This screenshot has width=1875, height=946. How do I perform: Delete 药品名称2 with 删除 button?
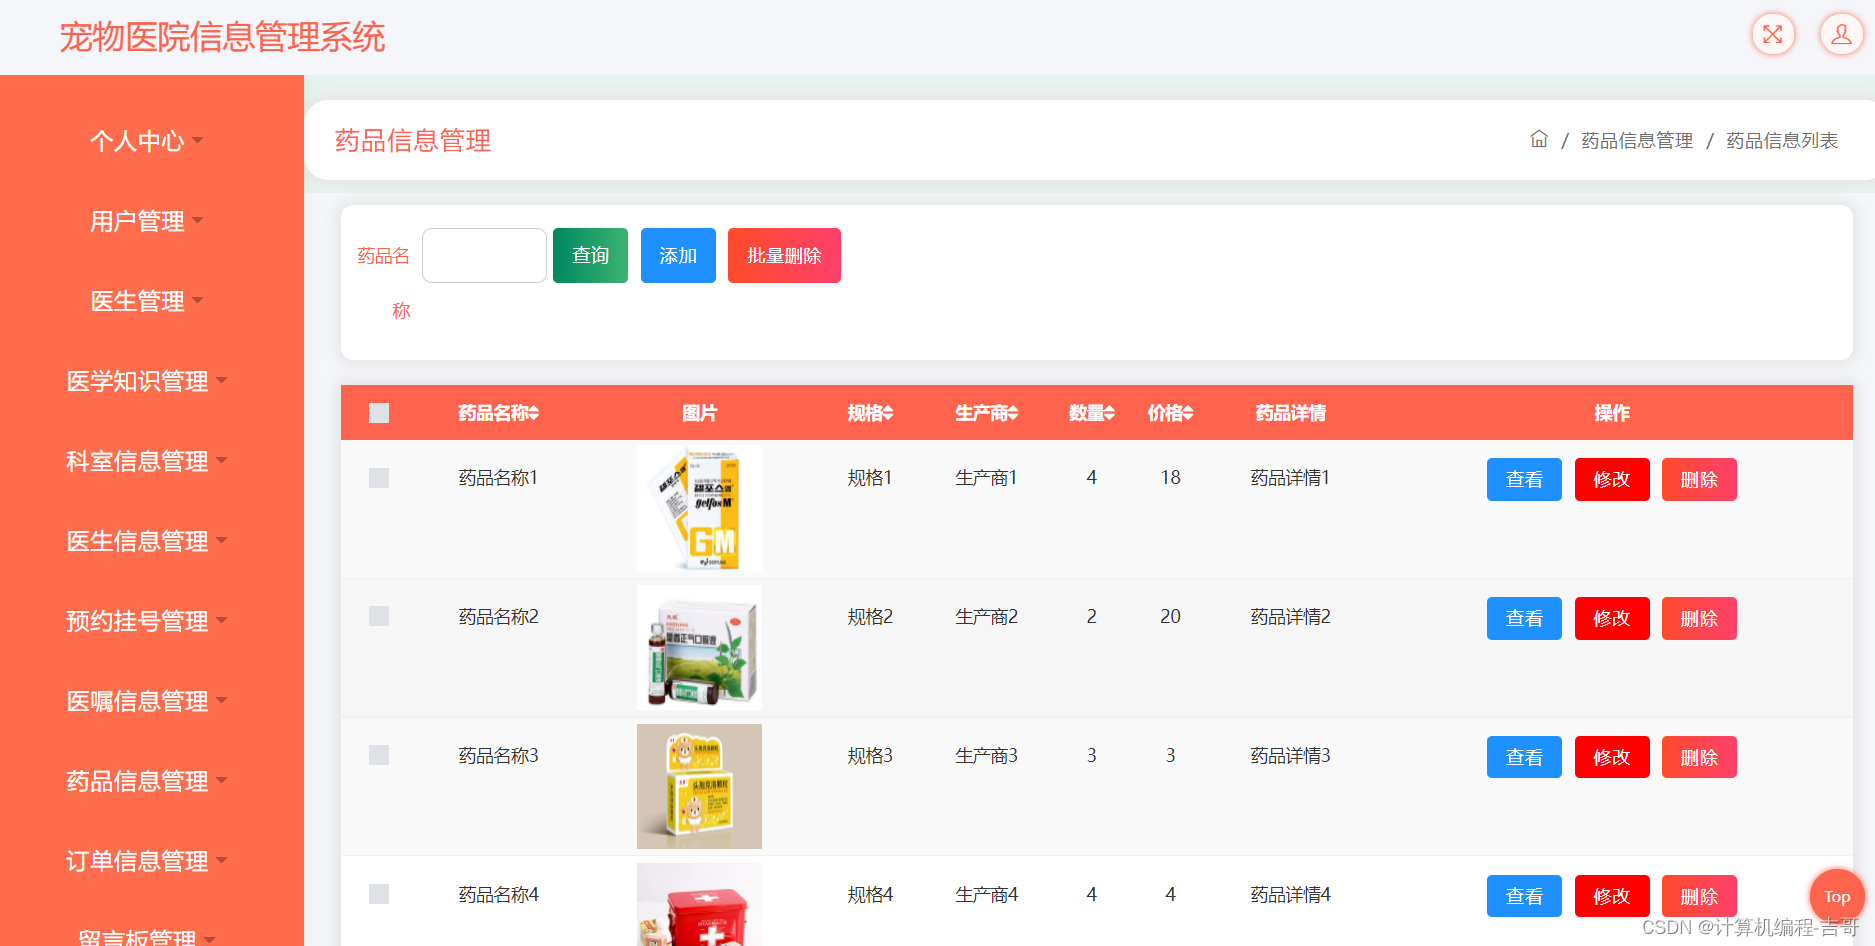pos(1699,618)
